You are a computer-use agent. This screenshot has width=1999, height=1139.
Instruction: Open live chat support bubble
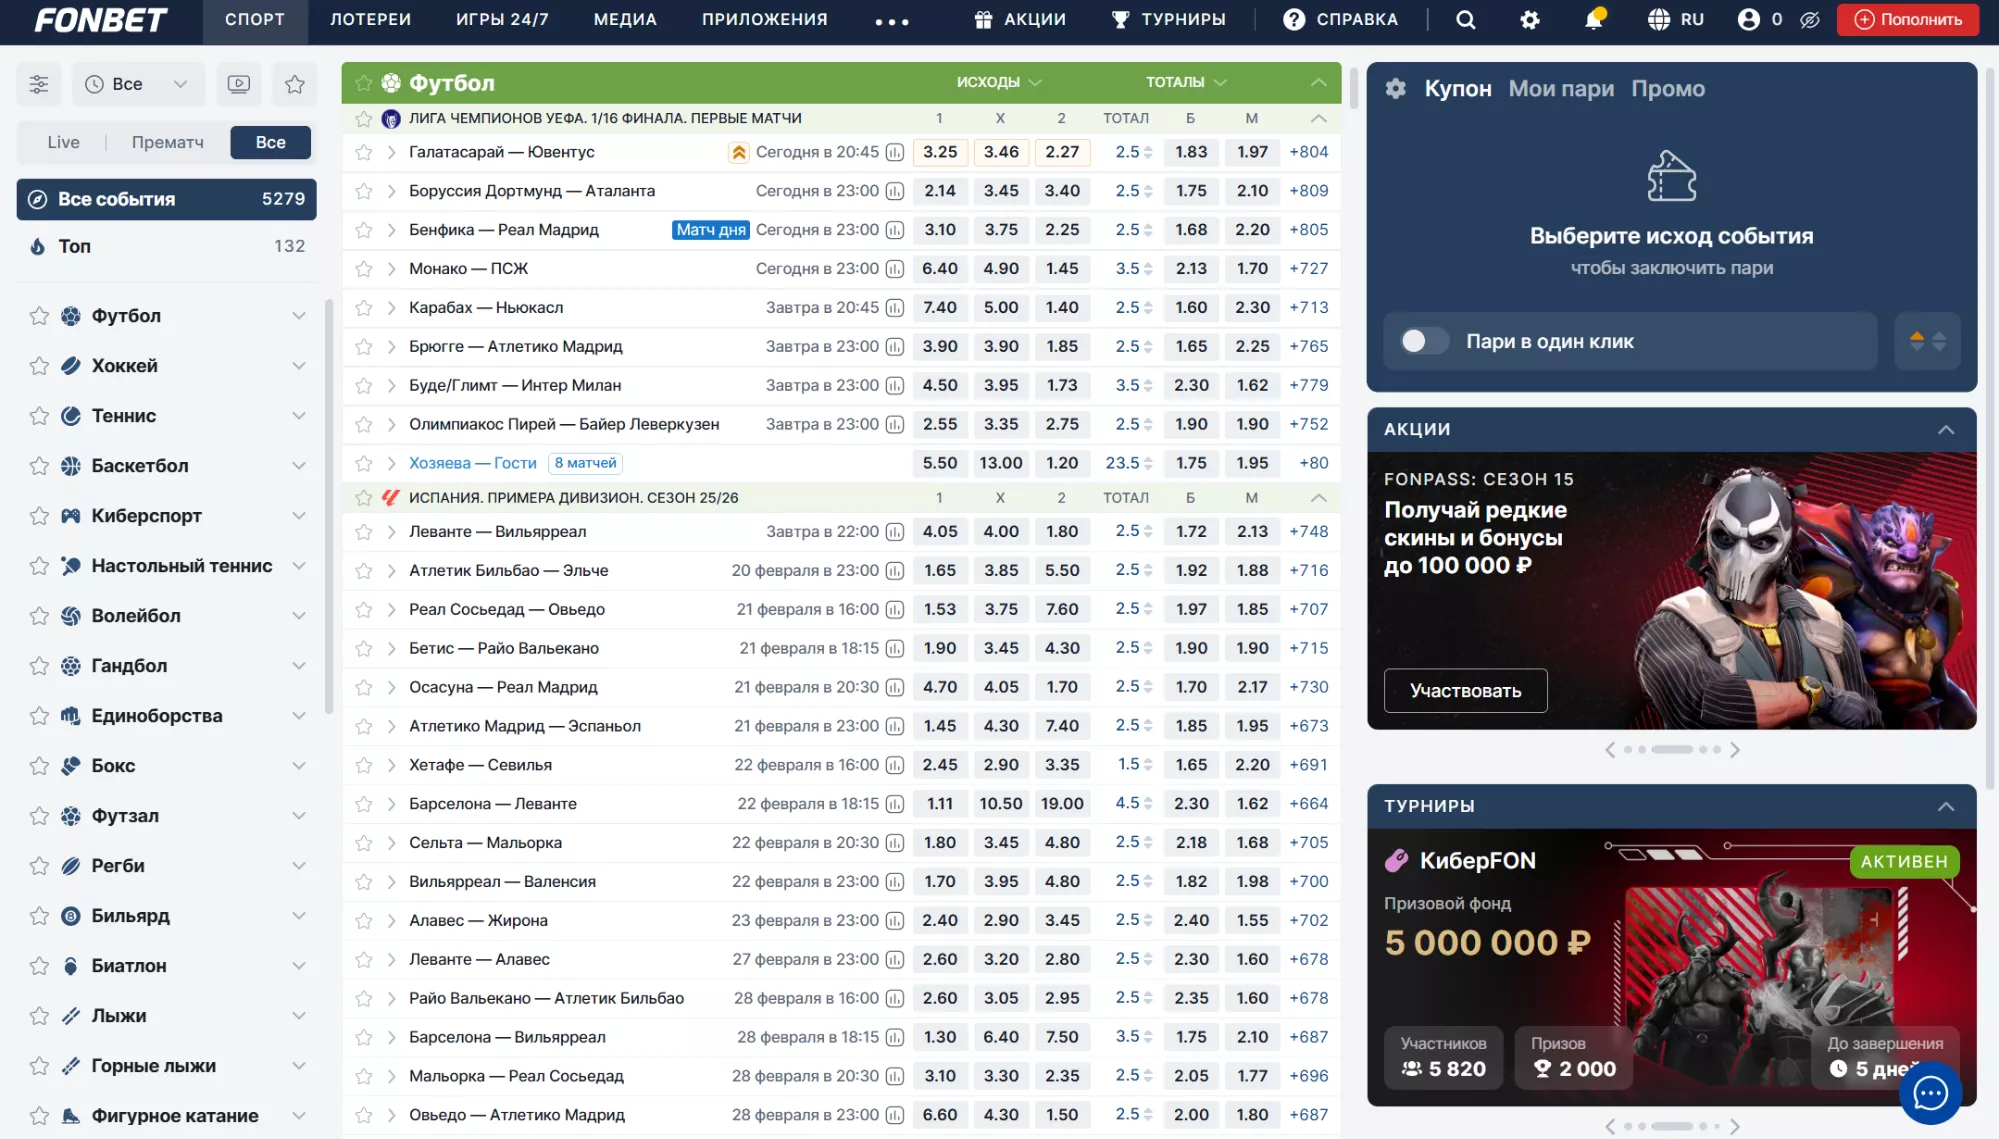pos(1929,1093)
